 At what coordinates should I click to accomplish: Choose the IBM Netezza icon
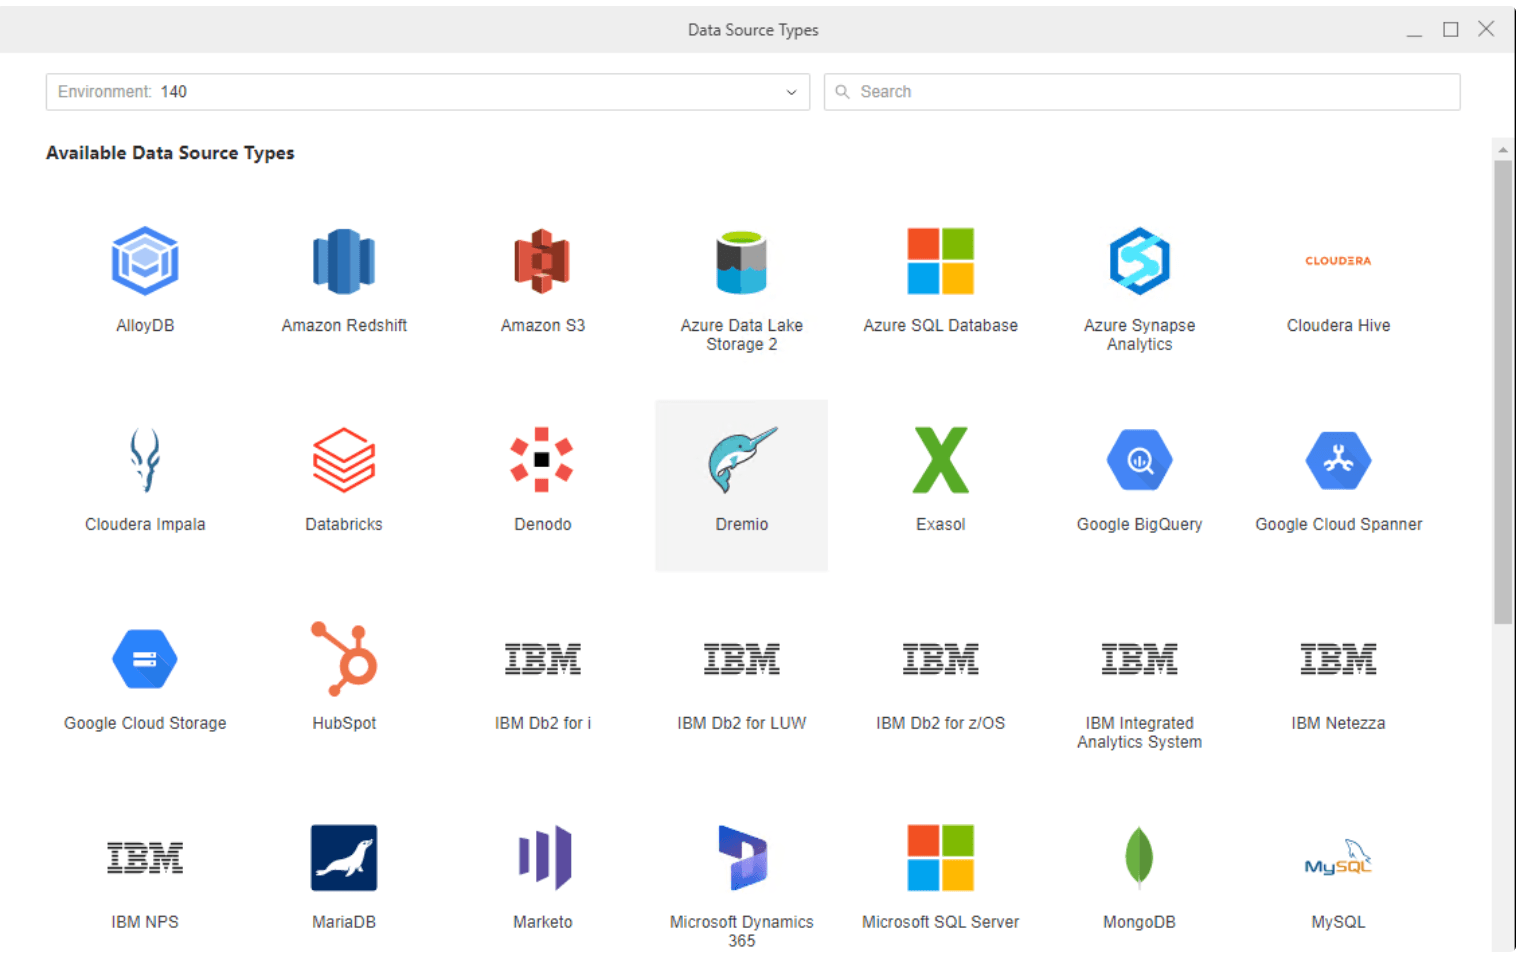pos(1338,659)
